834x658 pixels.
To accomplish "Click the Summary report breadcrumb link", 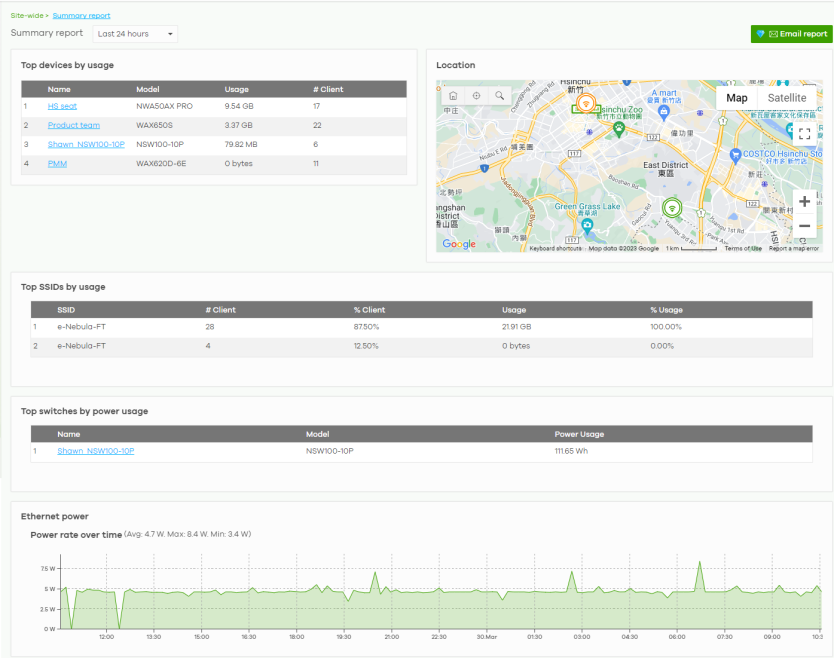I will point(82,16).
